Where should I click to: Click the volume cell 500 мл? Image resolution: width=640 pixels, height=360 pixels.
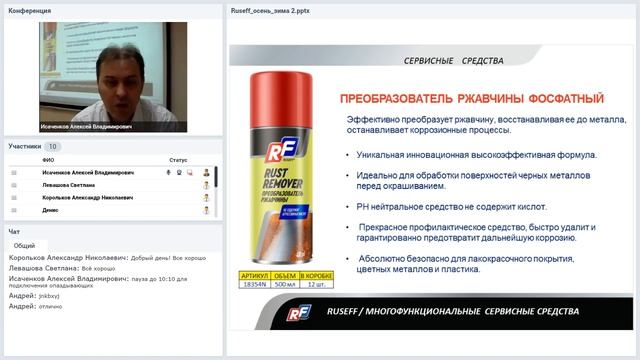[285, 284]
